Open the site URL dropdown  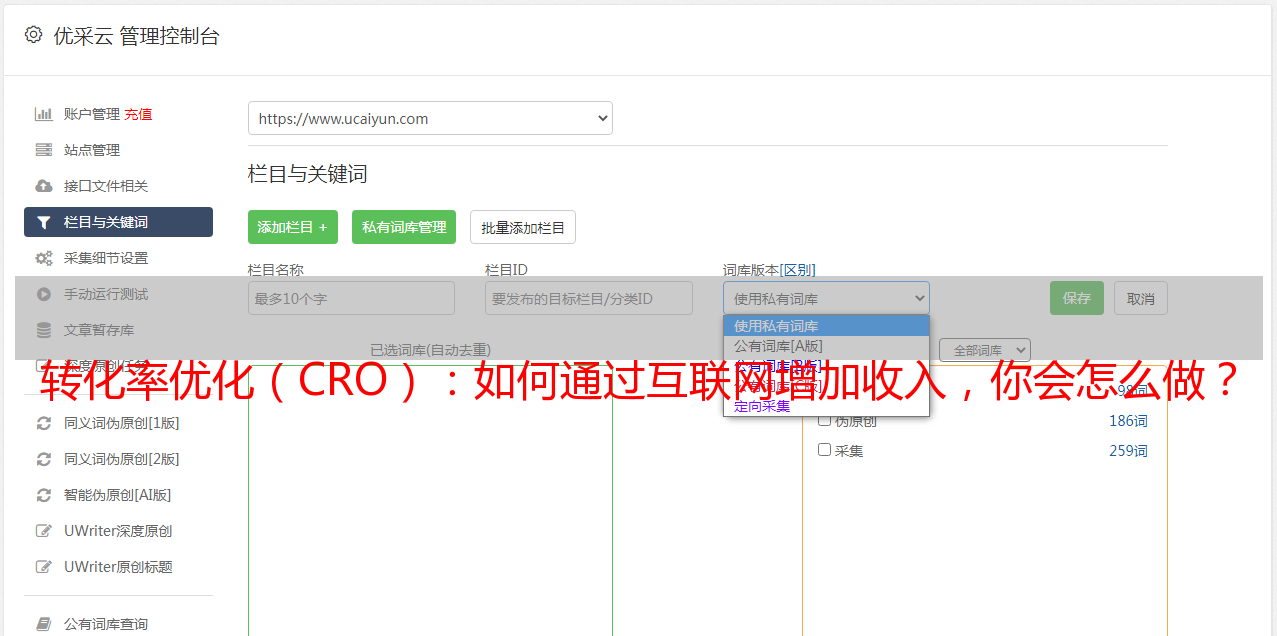[x=430, y=118]
